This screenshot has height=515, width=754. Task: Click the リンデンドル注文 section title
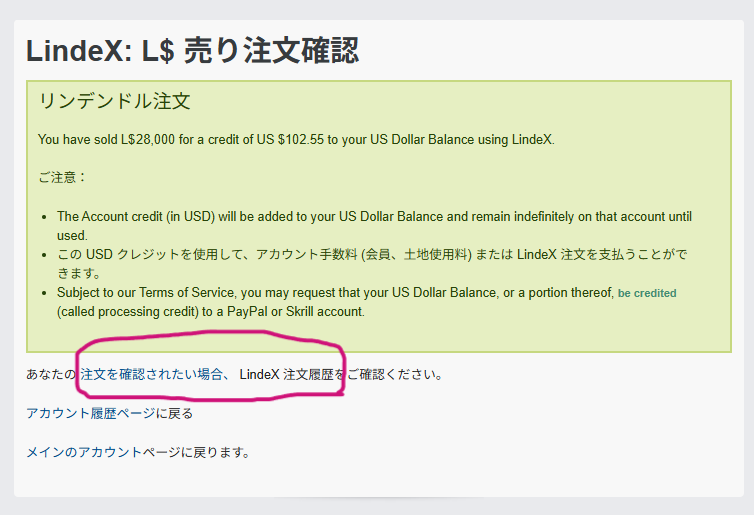[x=114, y=101]
